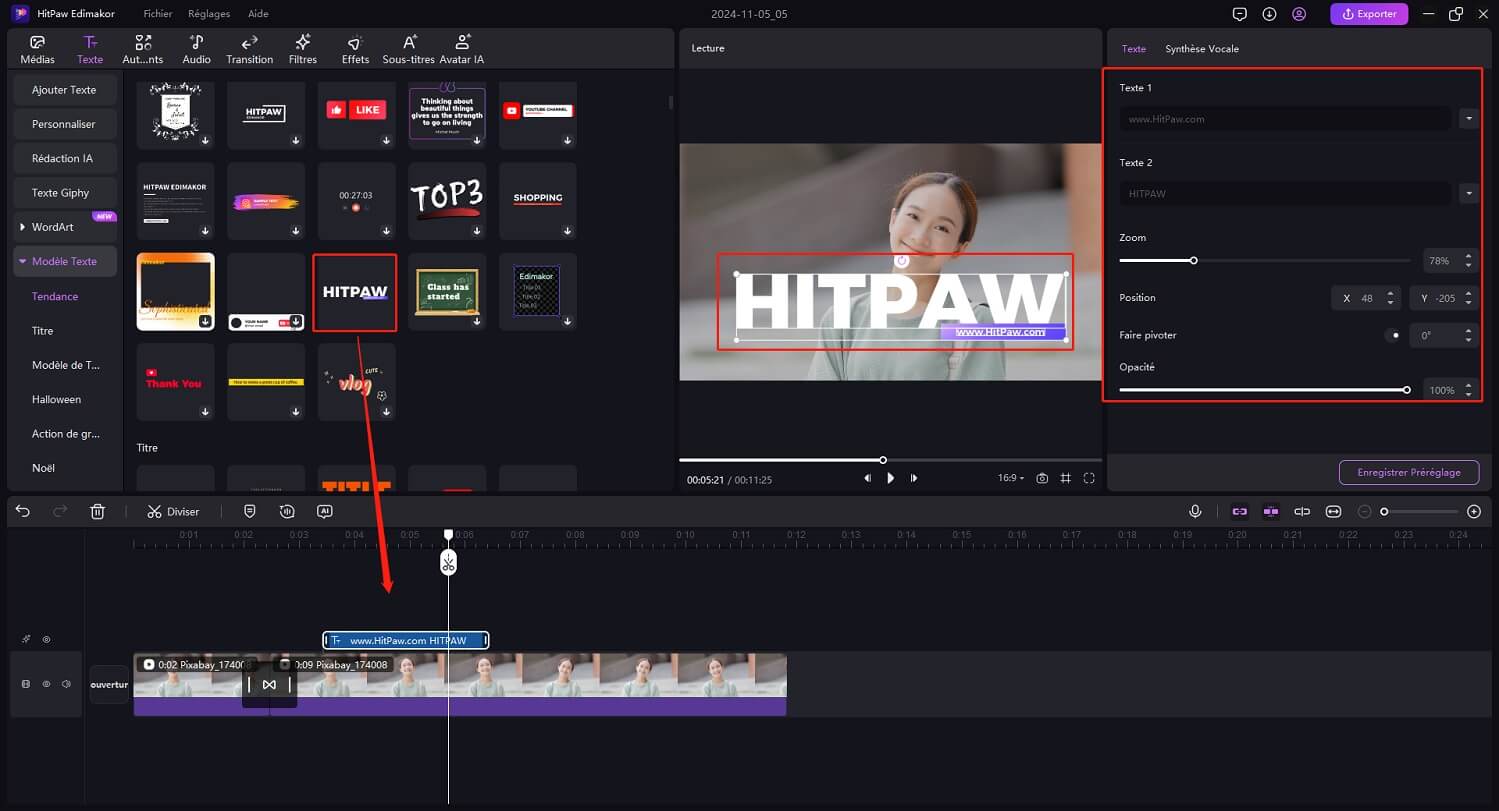Open the 16:9 aspect ratio dropdown

point(1011,478)
